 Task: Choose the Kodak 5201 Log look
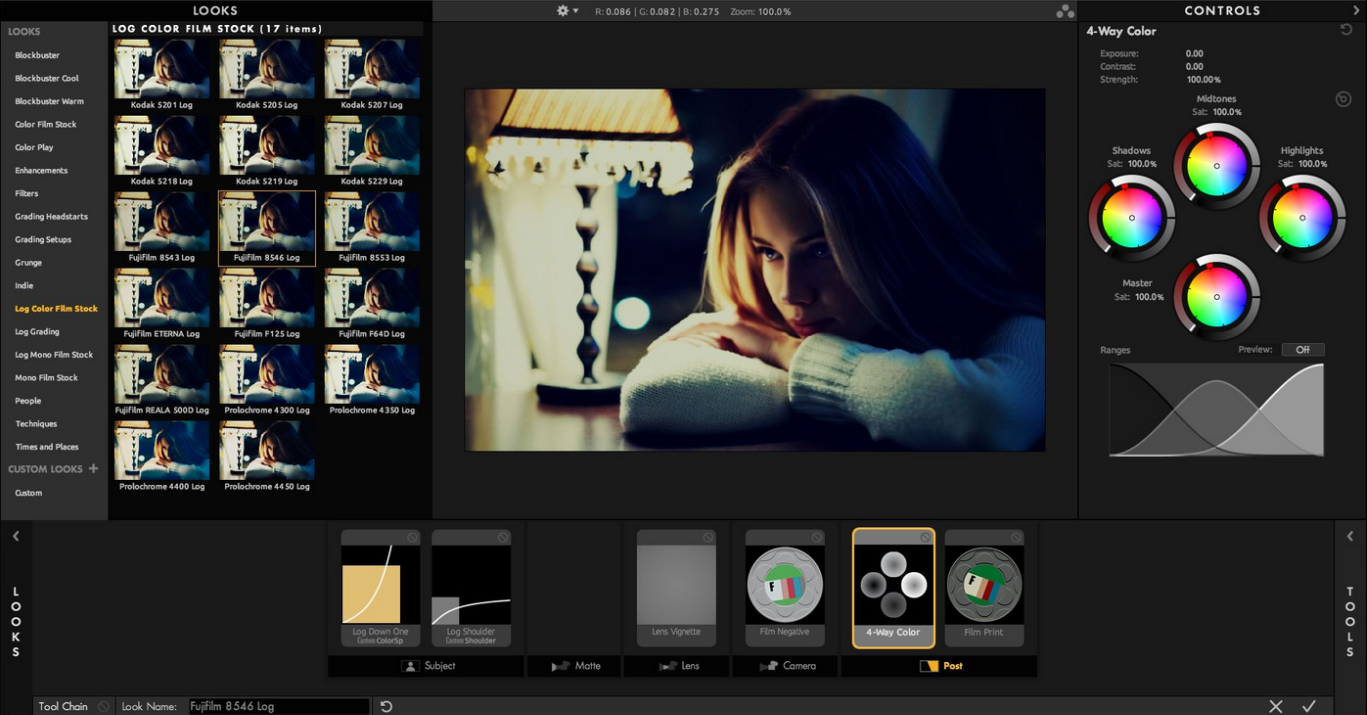tap(162, 75)
